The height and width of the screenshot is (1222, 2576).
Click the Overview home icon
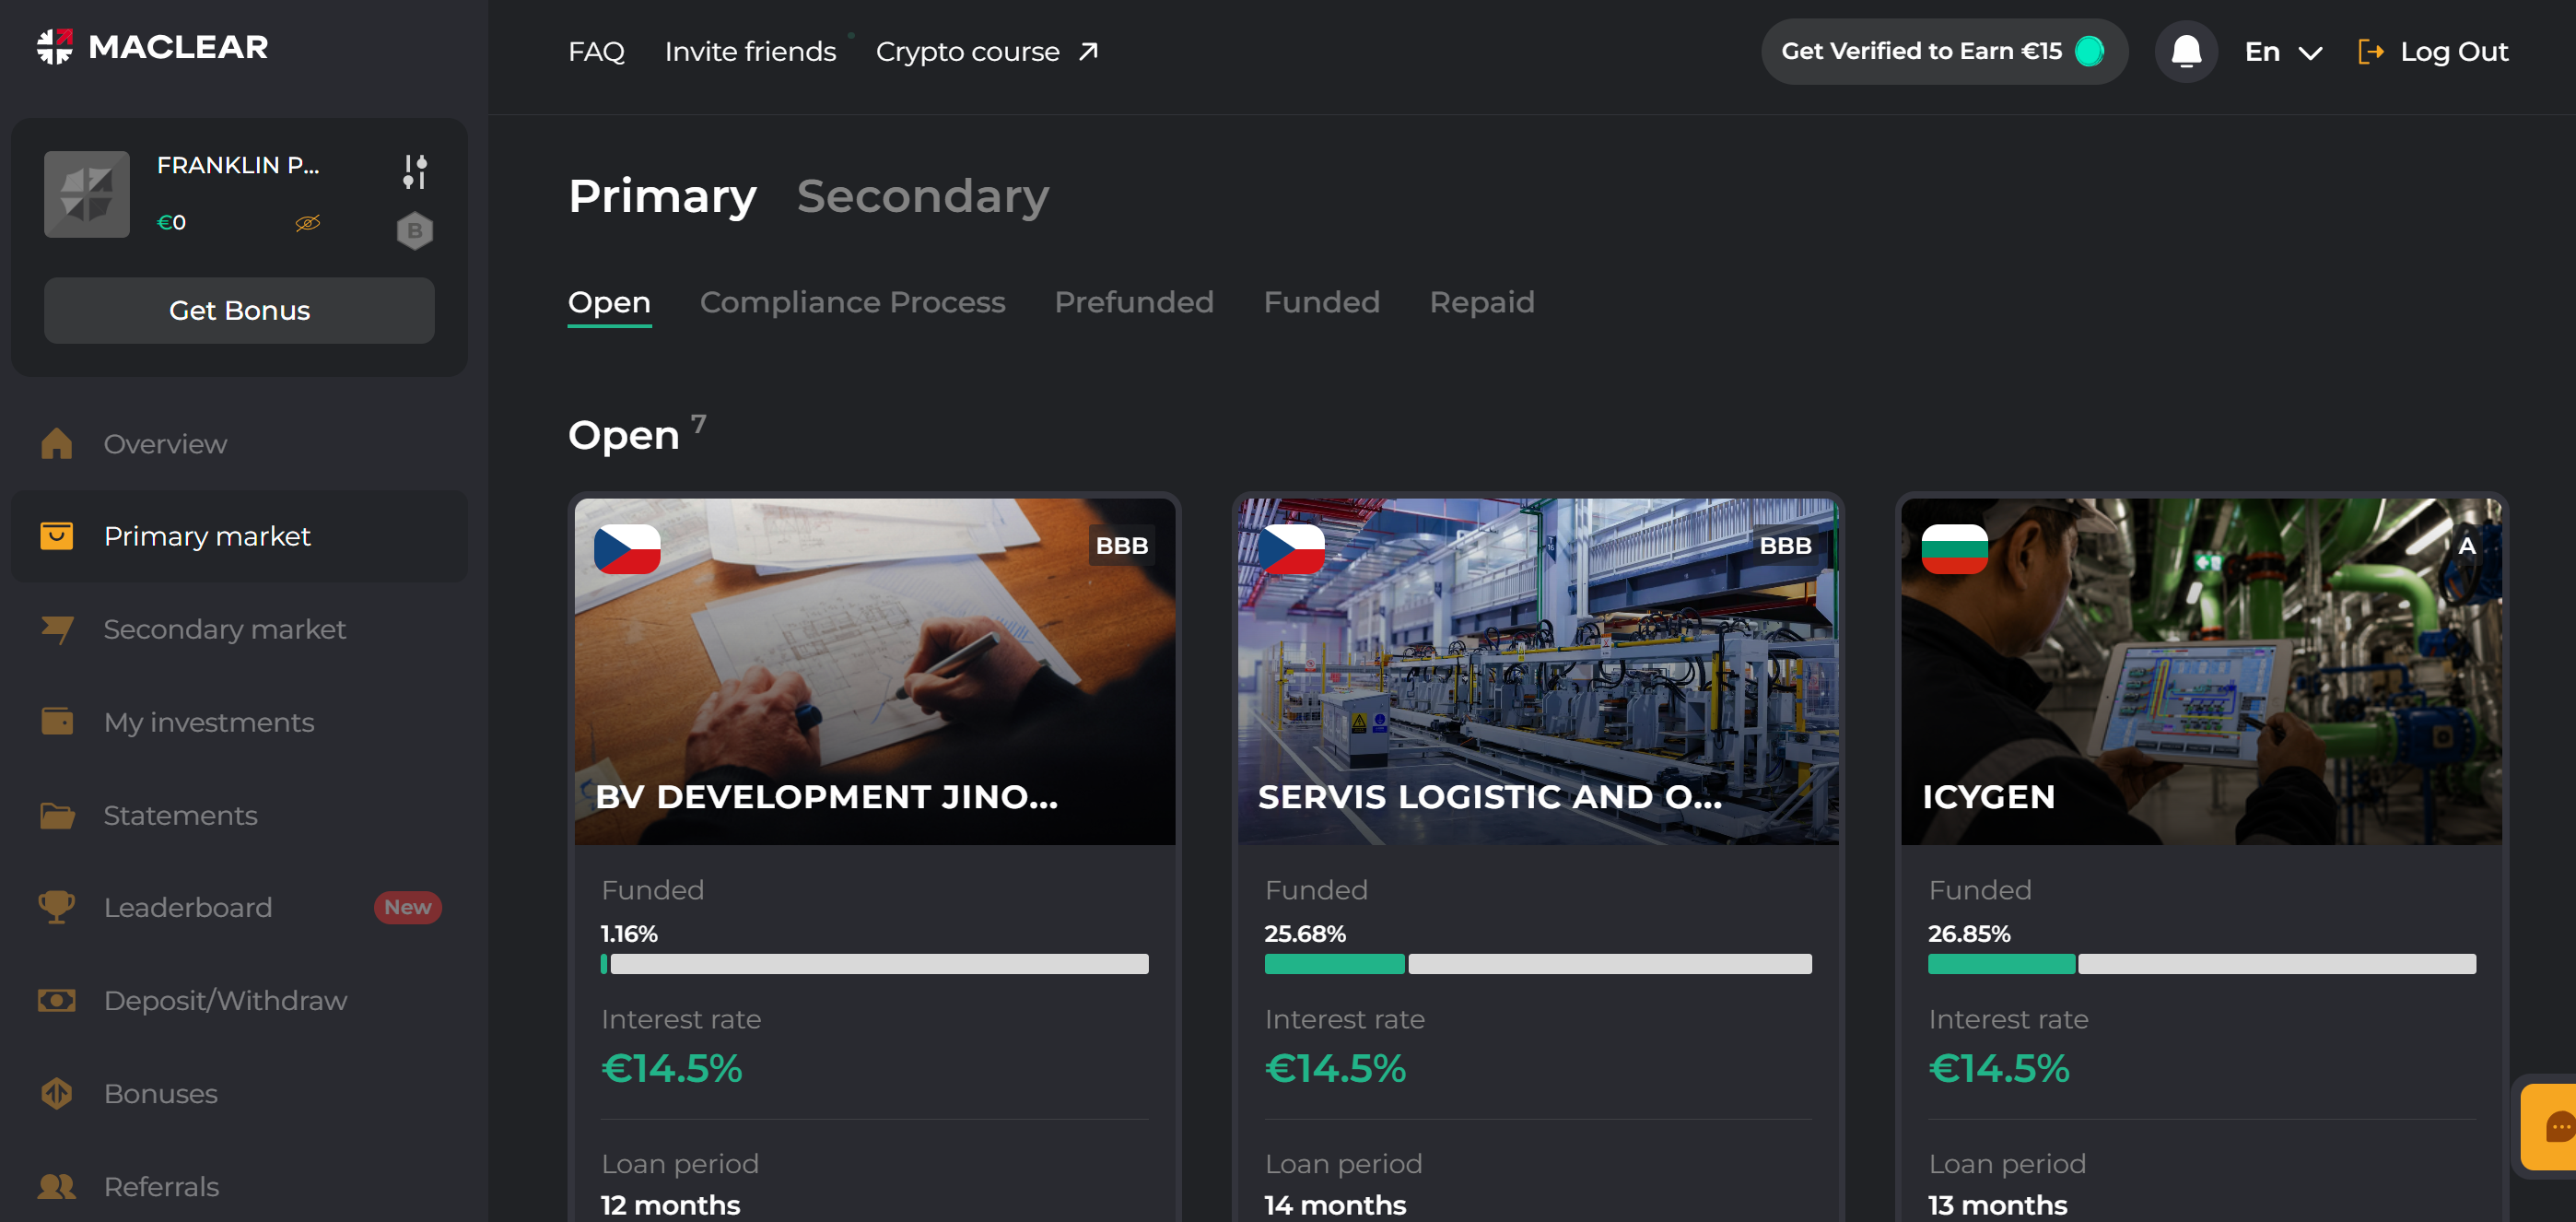pos(57,443)
